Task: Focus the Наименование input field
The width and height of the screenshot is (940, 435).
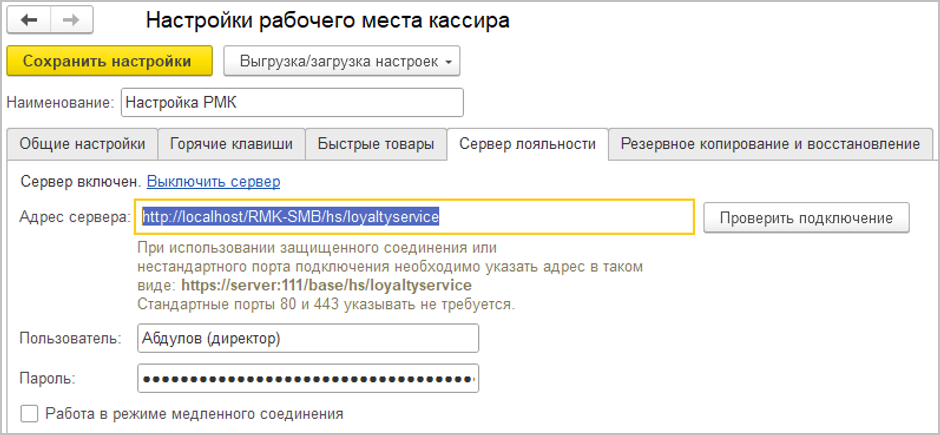Action: pos(292,103)
